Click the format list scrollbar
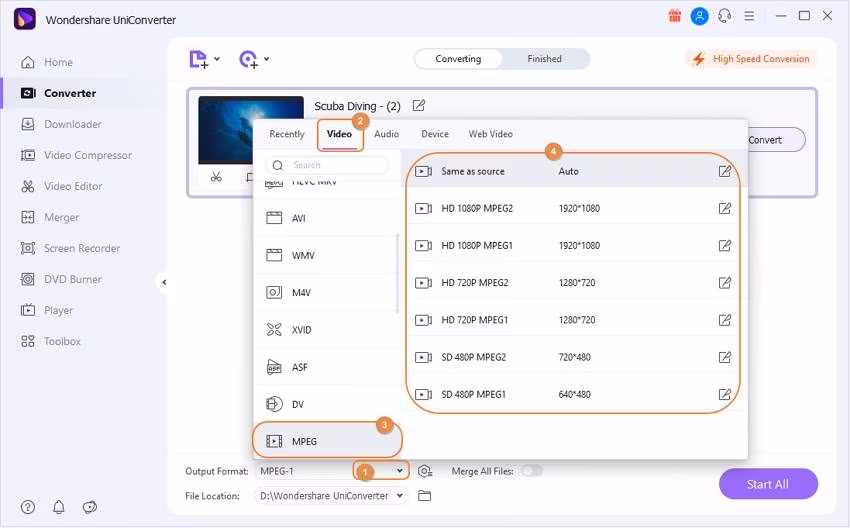 (x=397, y=274)
